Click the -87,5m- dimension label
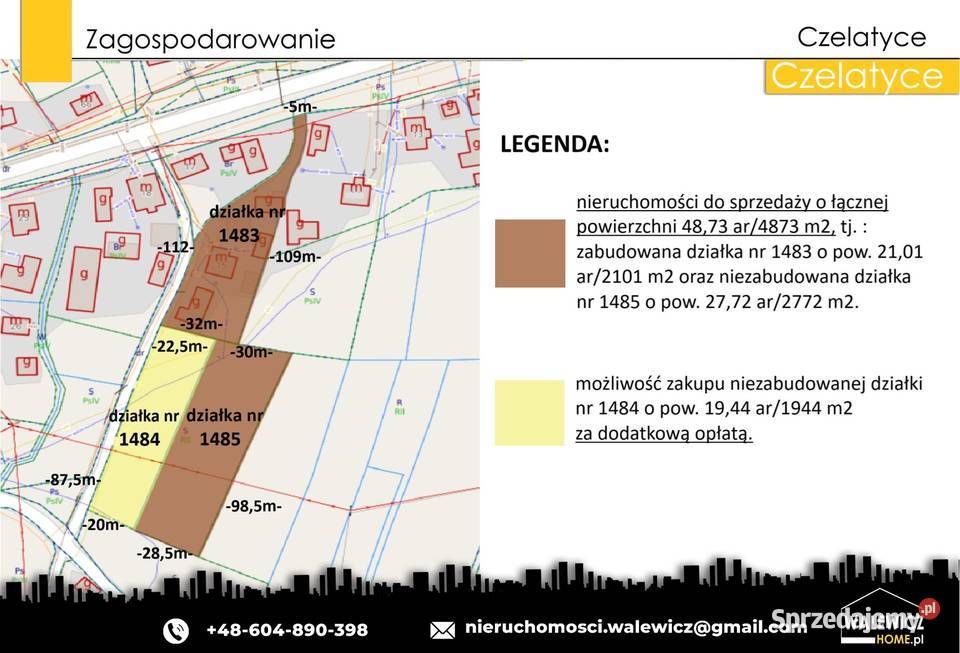The height and width of the screenshot is (653, 960). (73, 480)
